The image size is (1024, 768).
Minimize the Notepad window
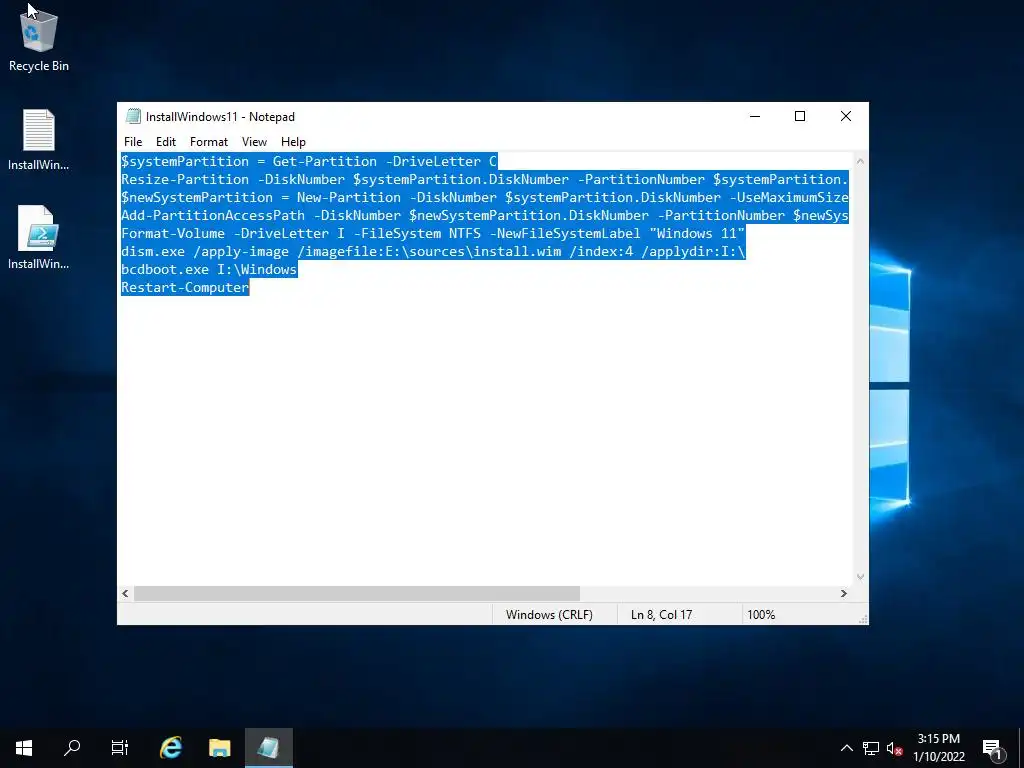[x=755, y=116]
